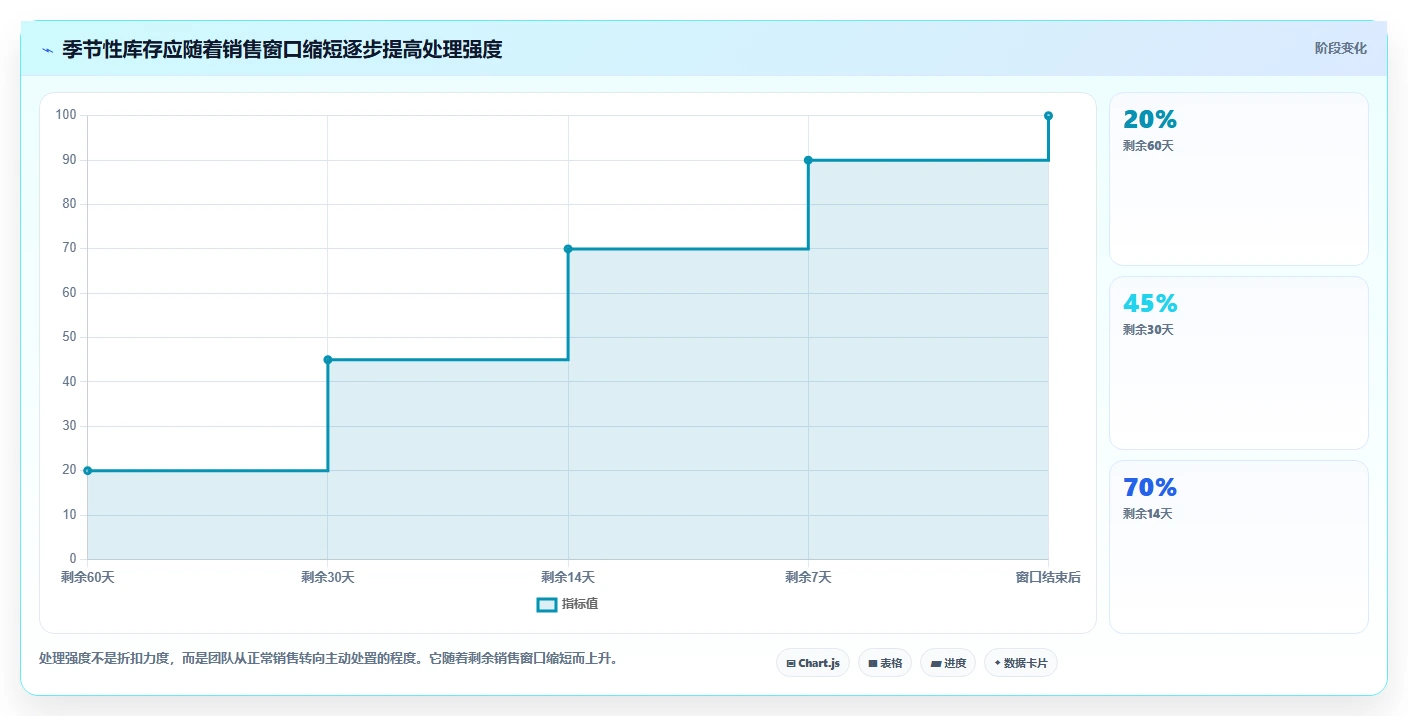This screenshot has height=716, width=1408.
Task: Open the 20% 剩余60天 stat card
Action: pos(1239,179)
